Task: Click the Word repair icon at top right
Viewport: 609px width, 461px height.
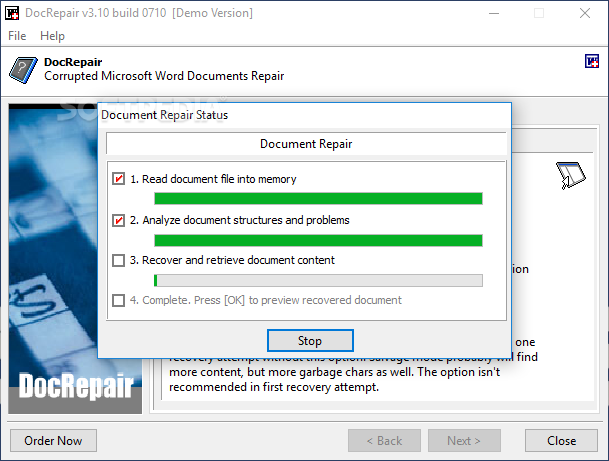Action: [x=592, y=61]
